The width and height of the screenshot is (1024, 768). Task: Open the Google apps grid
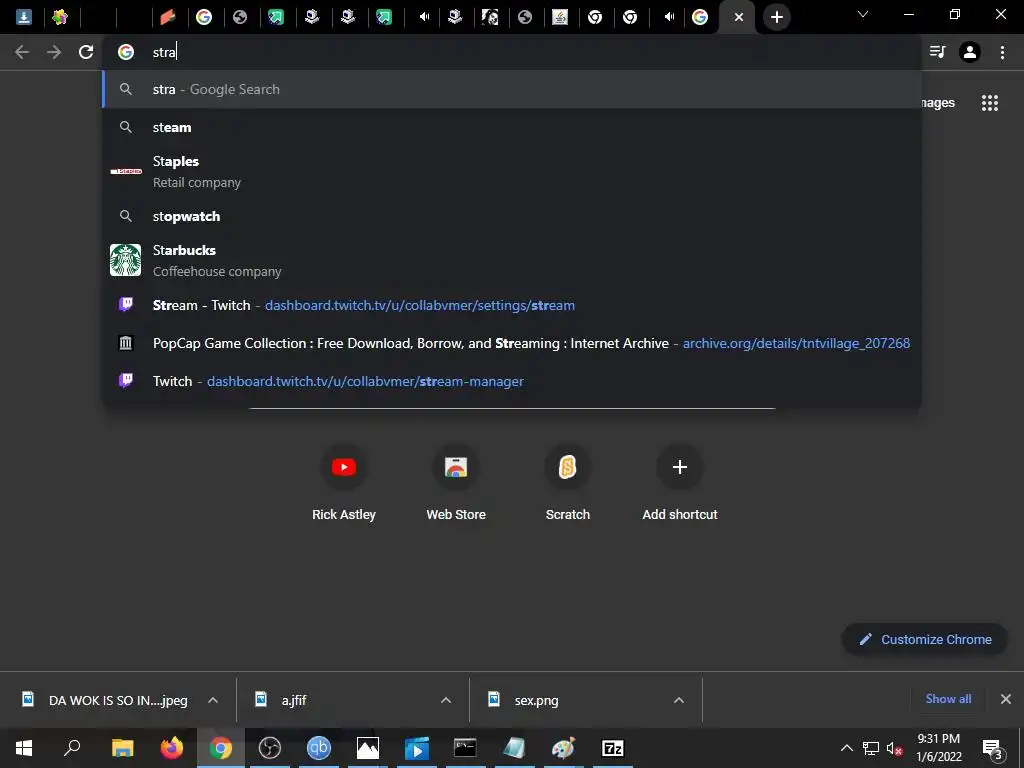pos(990,103)
